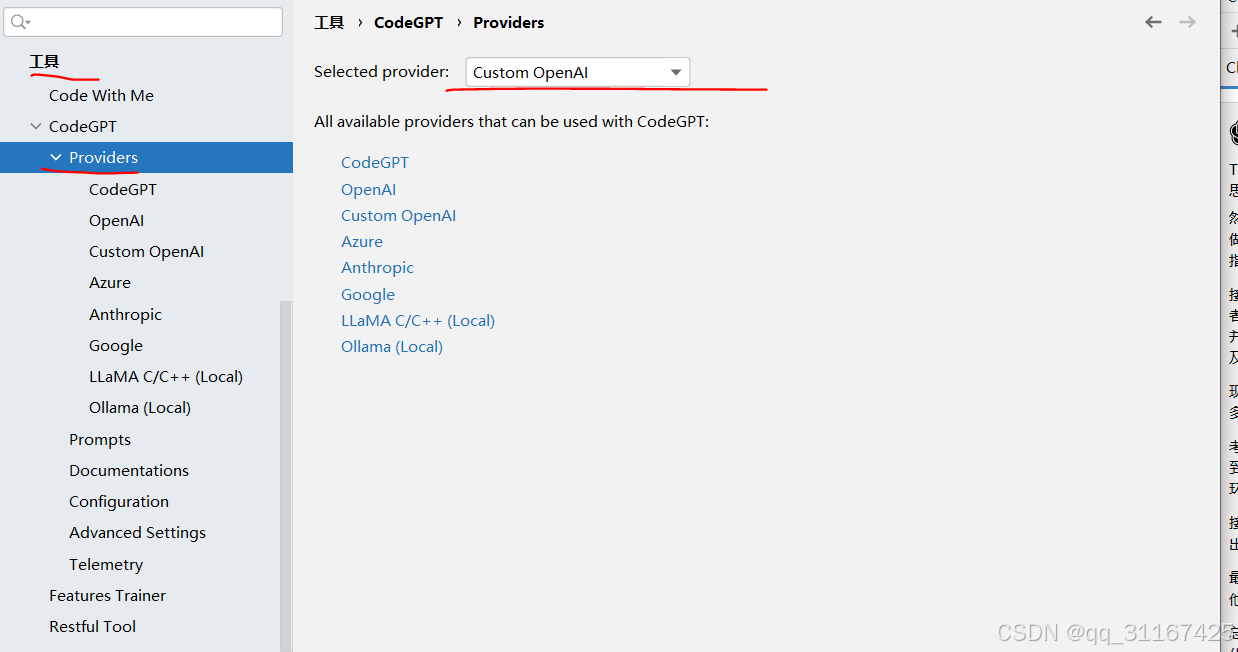Click CodeGPT in the breadcrumb path
The width and height of the screenshot is (1238, 652).
pos(408,22)
